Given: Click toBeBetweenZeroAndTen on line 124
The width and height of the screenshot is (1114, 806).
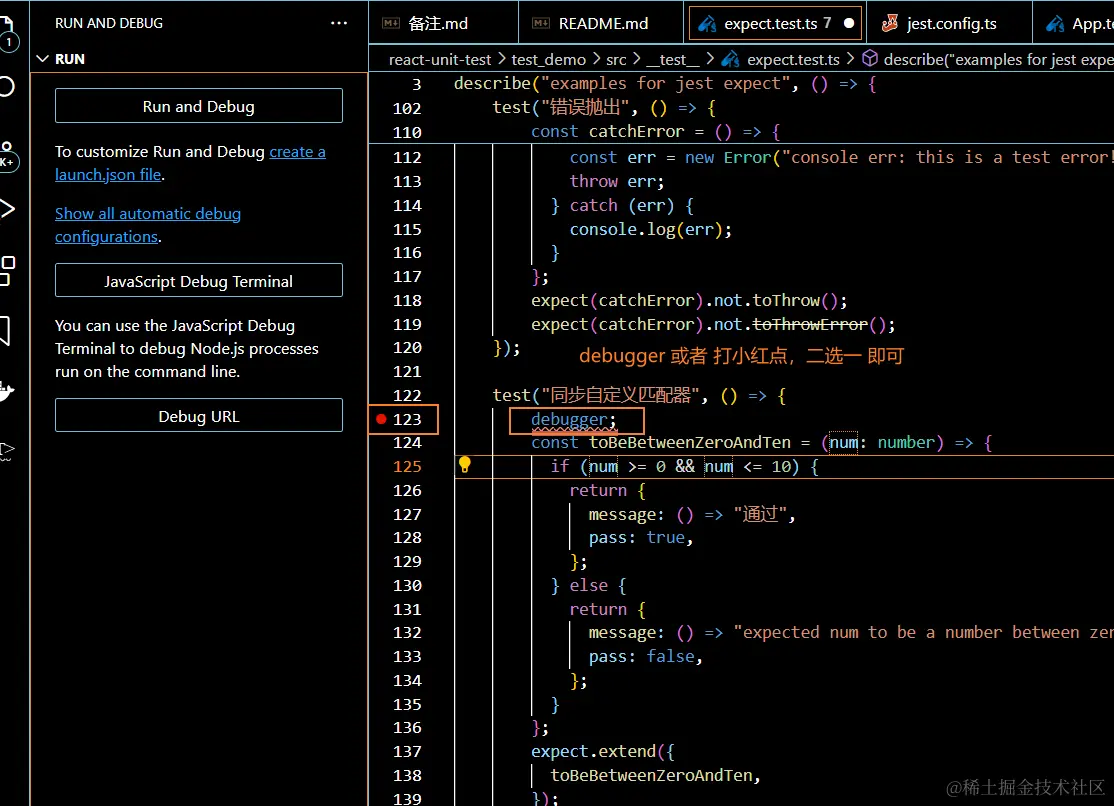Looking at the screenshot, I should (x=690, y=443).
